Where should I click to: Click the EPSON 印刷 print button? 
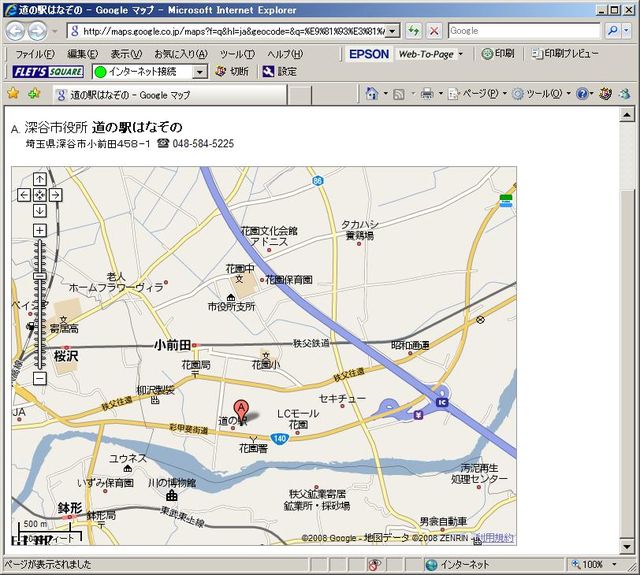(497, 53)
